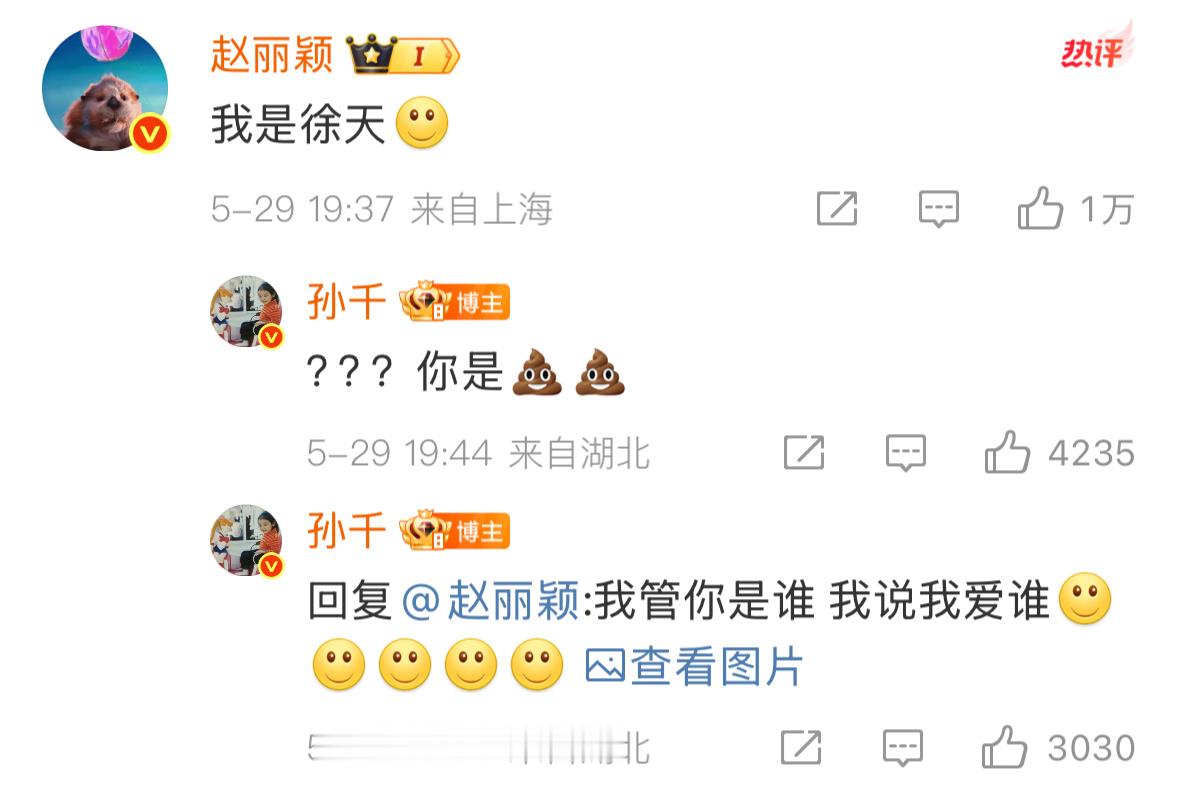Click 孙千 username on second reply
Screen dimensions: 1179x793
tap(346, 531)
